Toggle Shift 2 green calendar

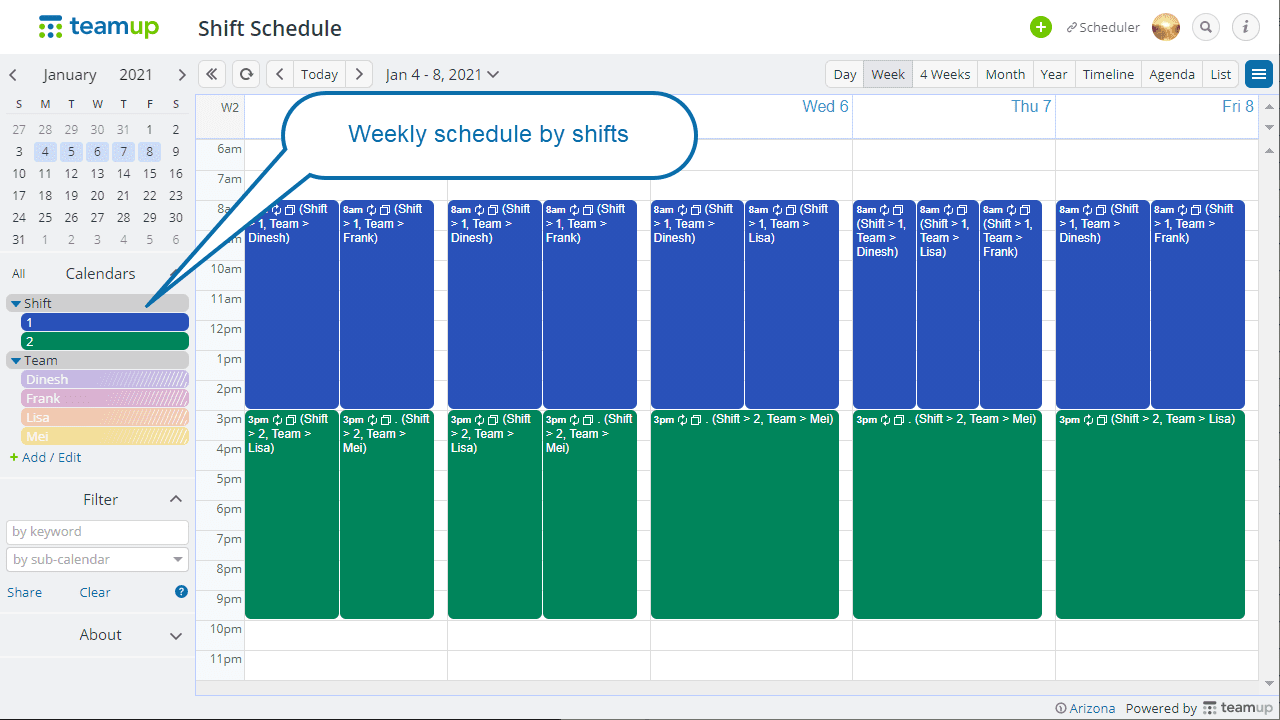click(x=105, y=341)
